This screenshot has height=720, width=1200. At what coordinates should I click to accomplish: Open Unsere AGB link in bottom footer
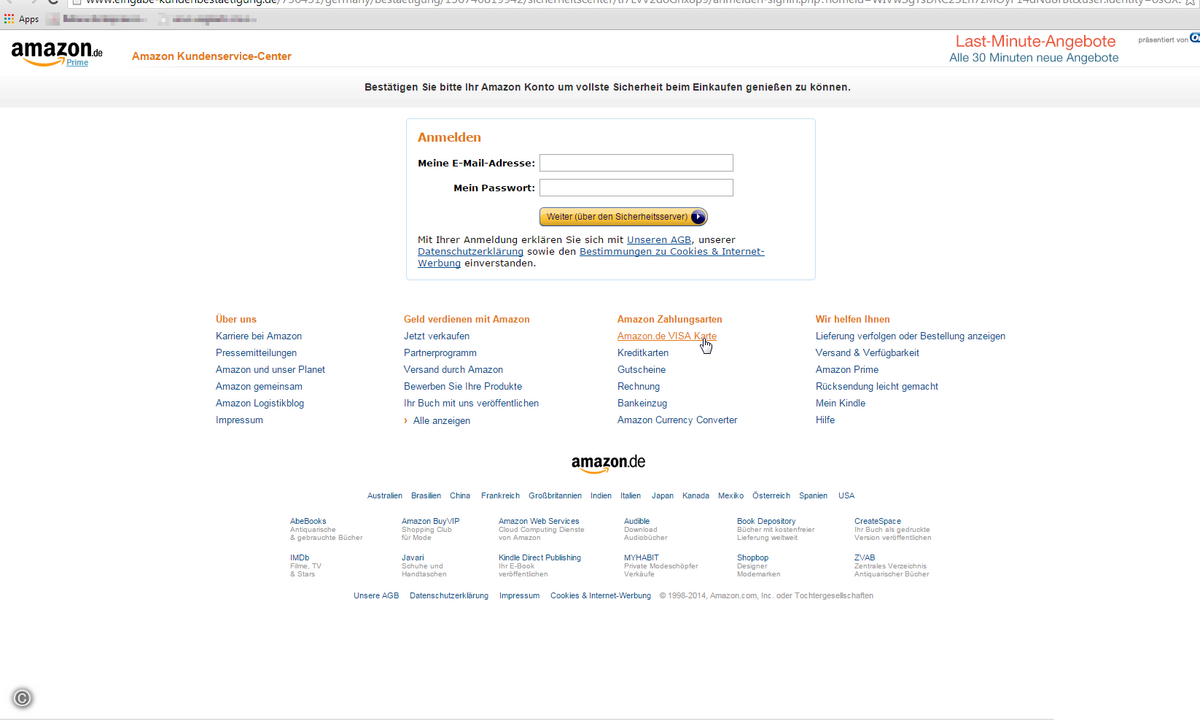tap(376, 596)
